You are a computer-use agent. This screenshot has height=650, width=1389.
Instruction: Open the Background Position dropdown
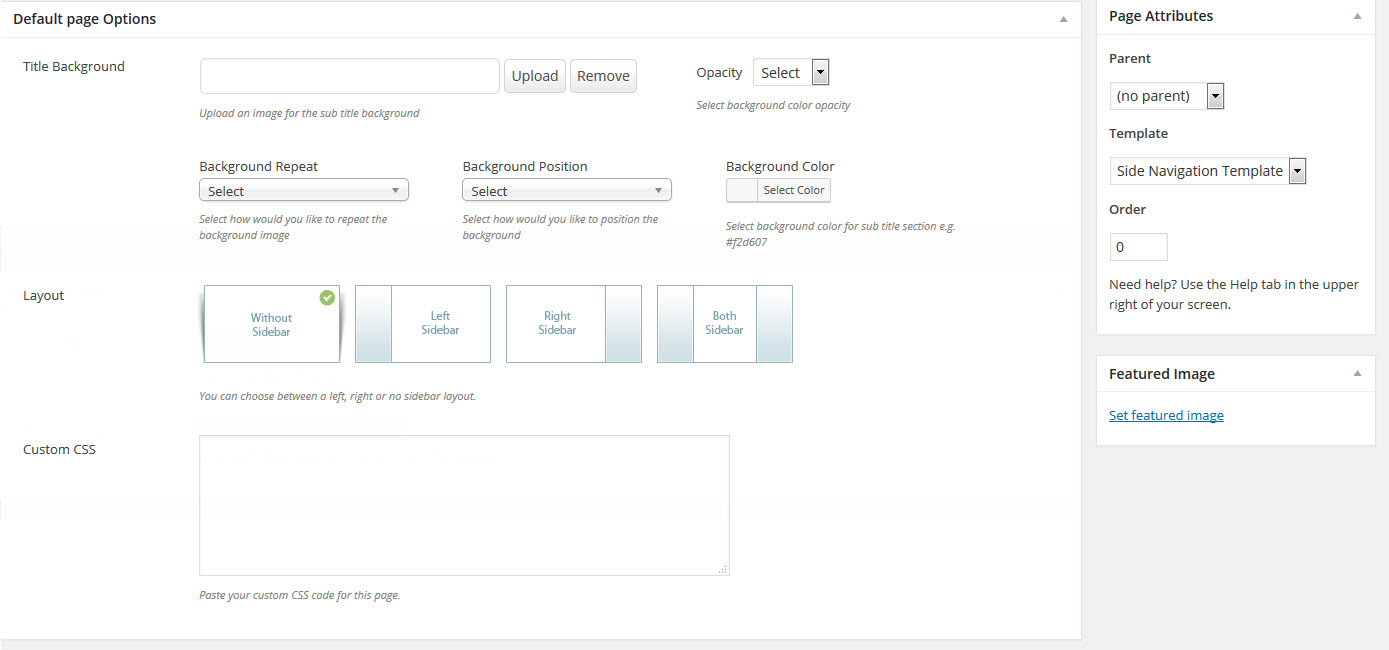point(567,191)
